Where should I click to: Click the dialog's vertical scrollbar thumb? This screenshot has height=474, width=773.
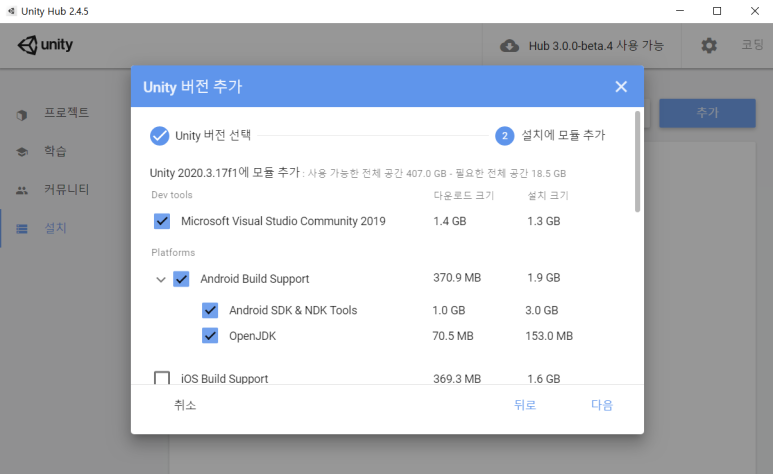[637, 162]
